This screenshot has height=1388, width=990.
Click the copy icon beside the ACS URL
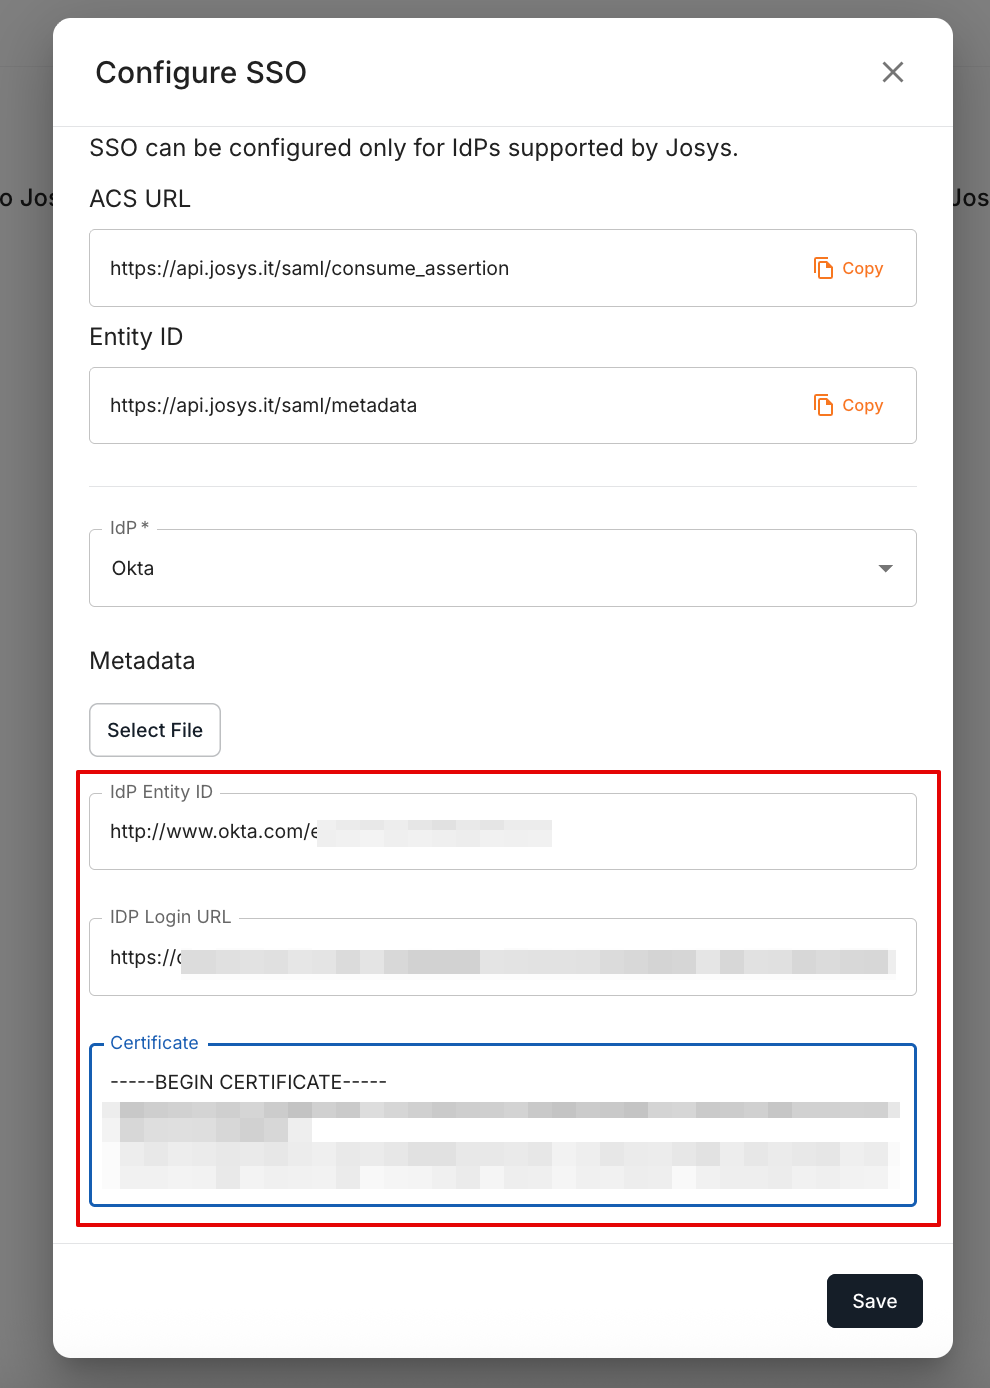pyautogui.click(x=823, y=268)
